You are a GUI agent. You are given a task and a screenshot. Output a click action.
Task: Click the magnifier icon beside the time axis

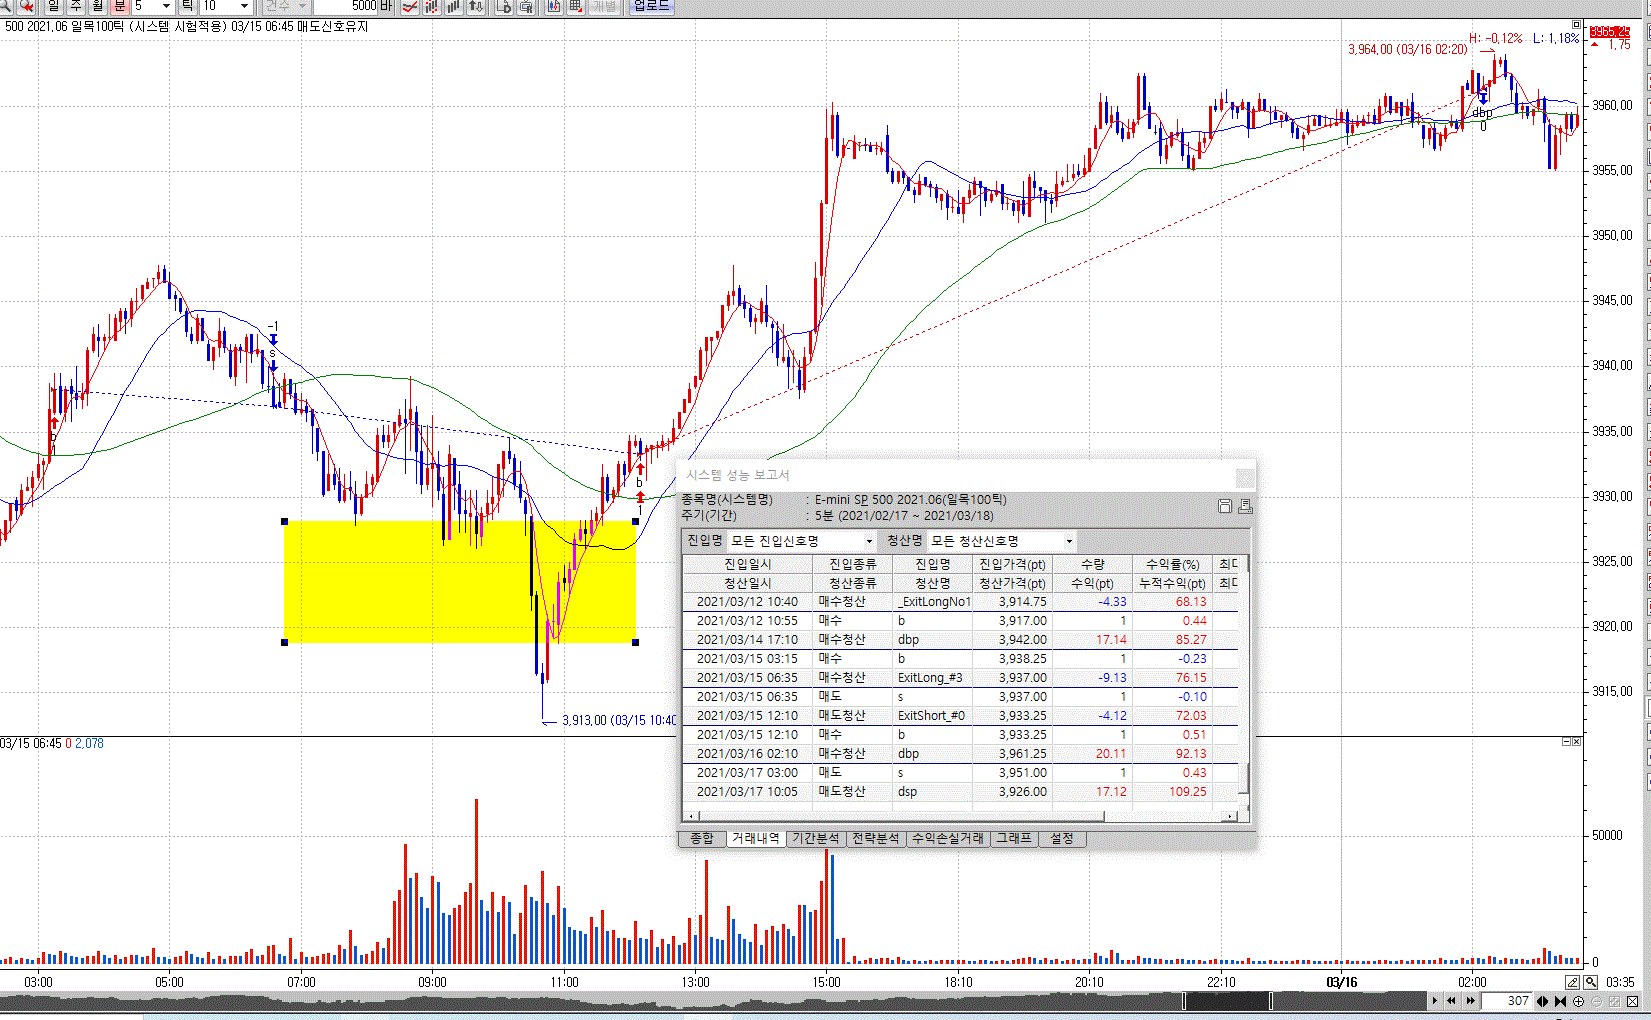pos(1591,982)
